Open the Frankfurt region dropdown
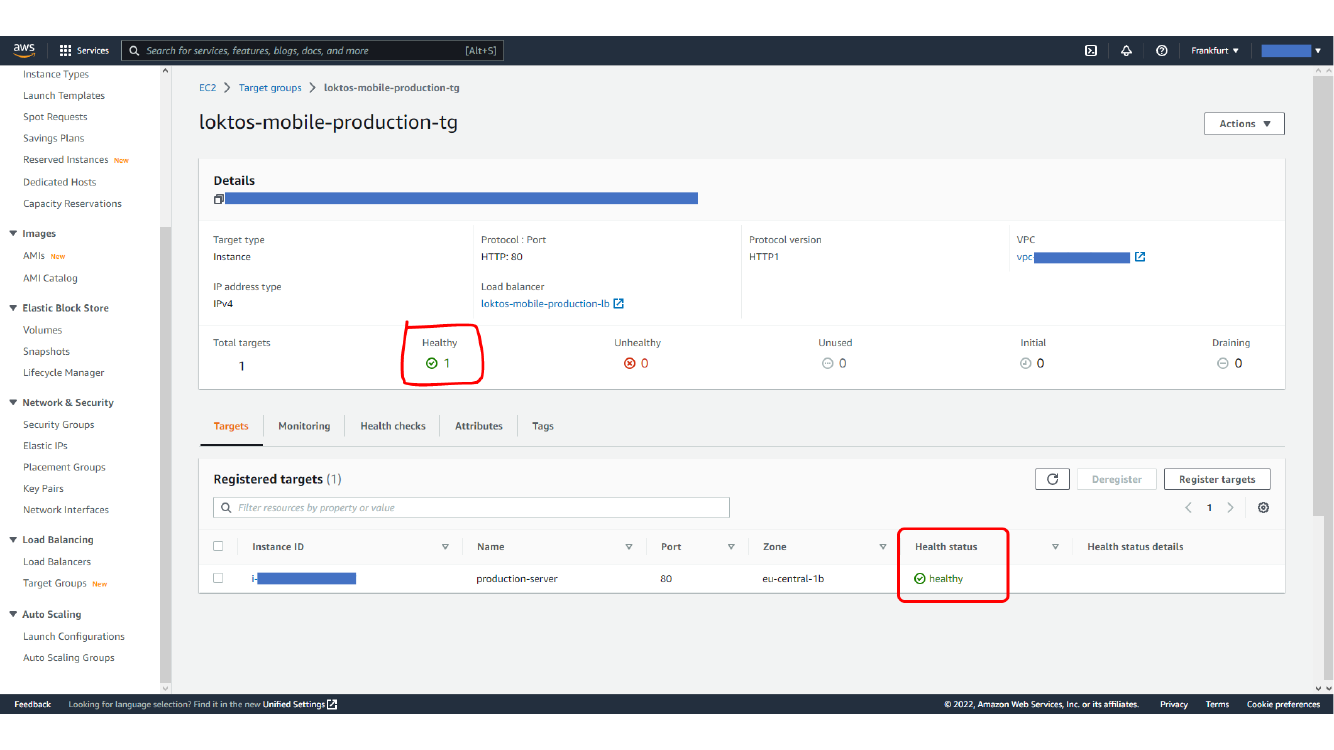1334x750 pixels. click(x=1215, y=50)
